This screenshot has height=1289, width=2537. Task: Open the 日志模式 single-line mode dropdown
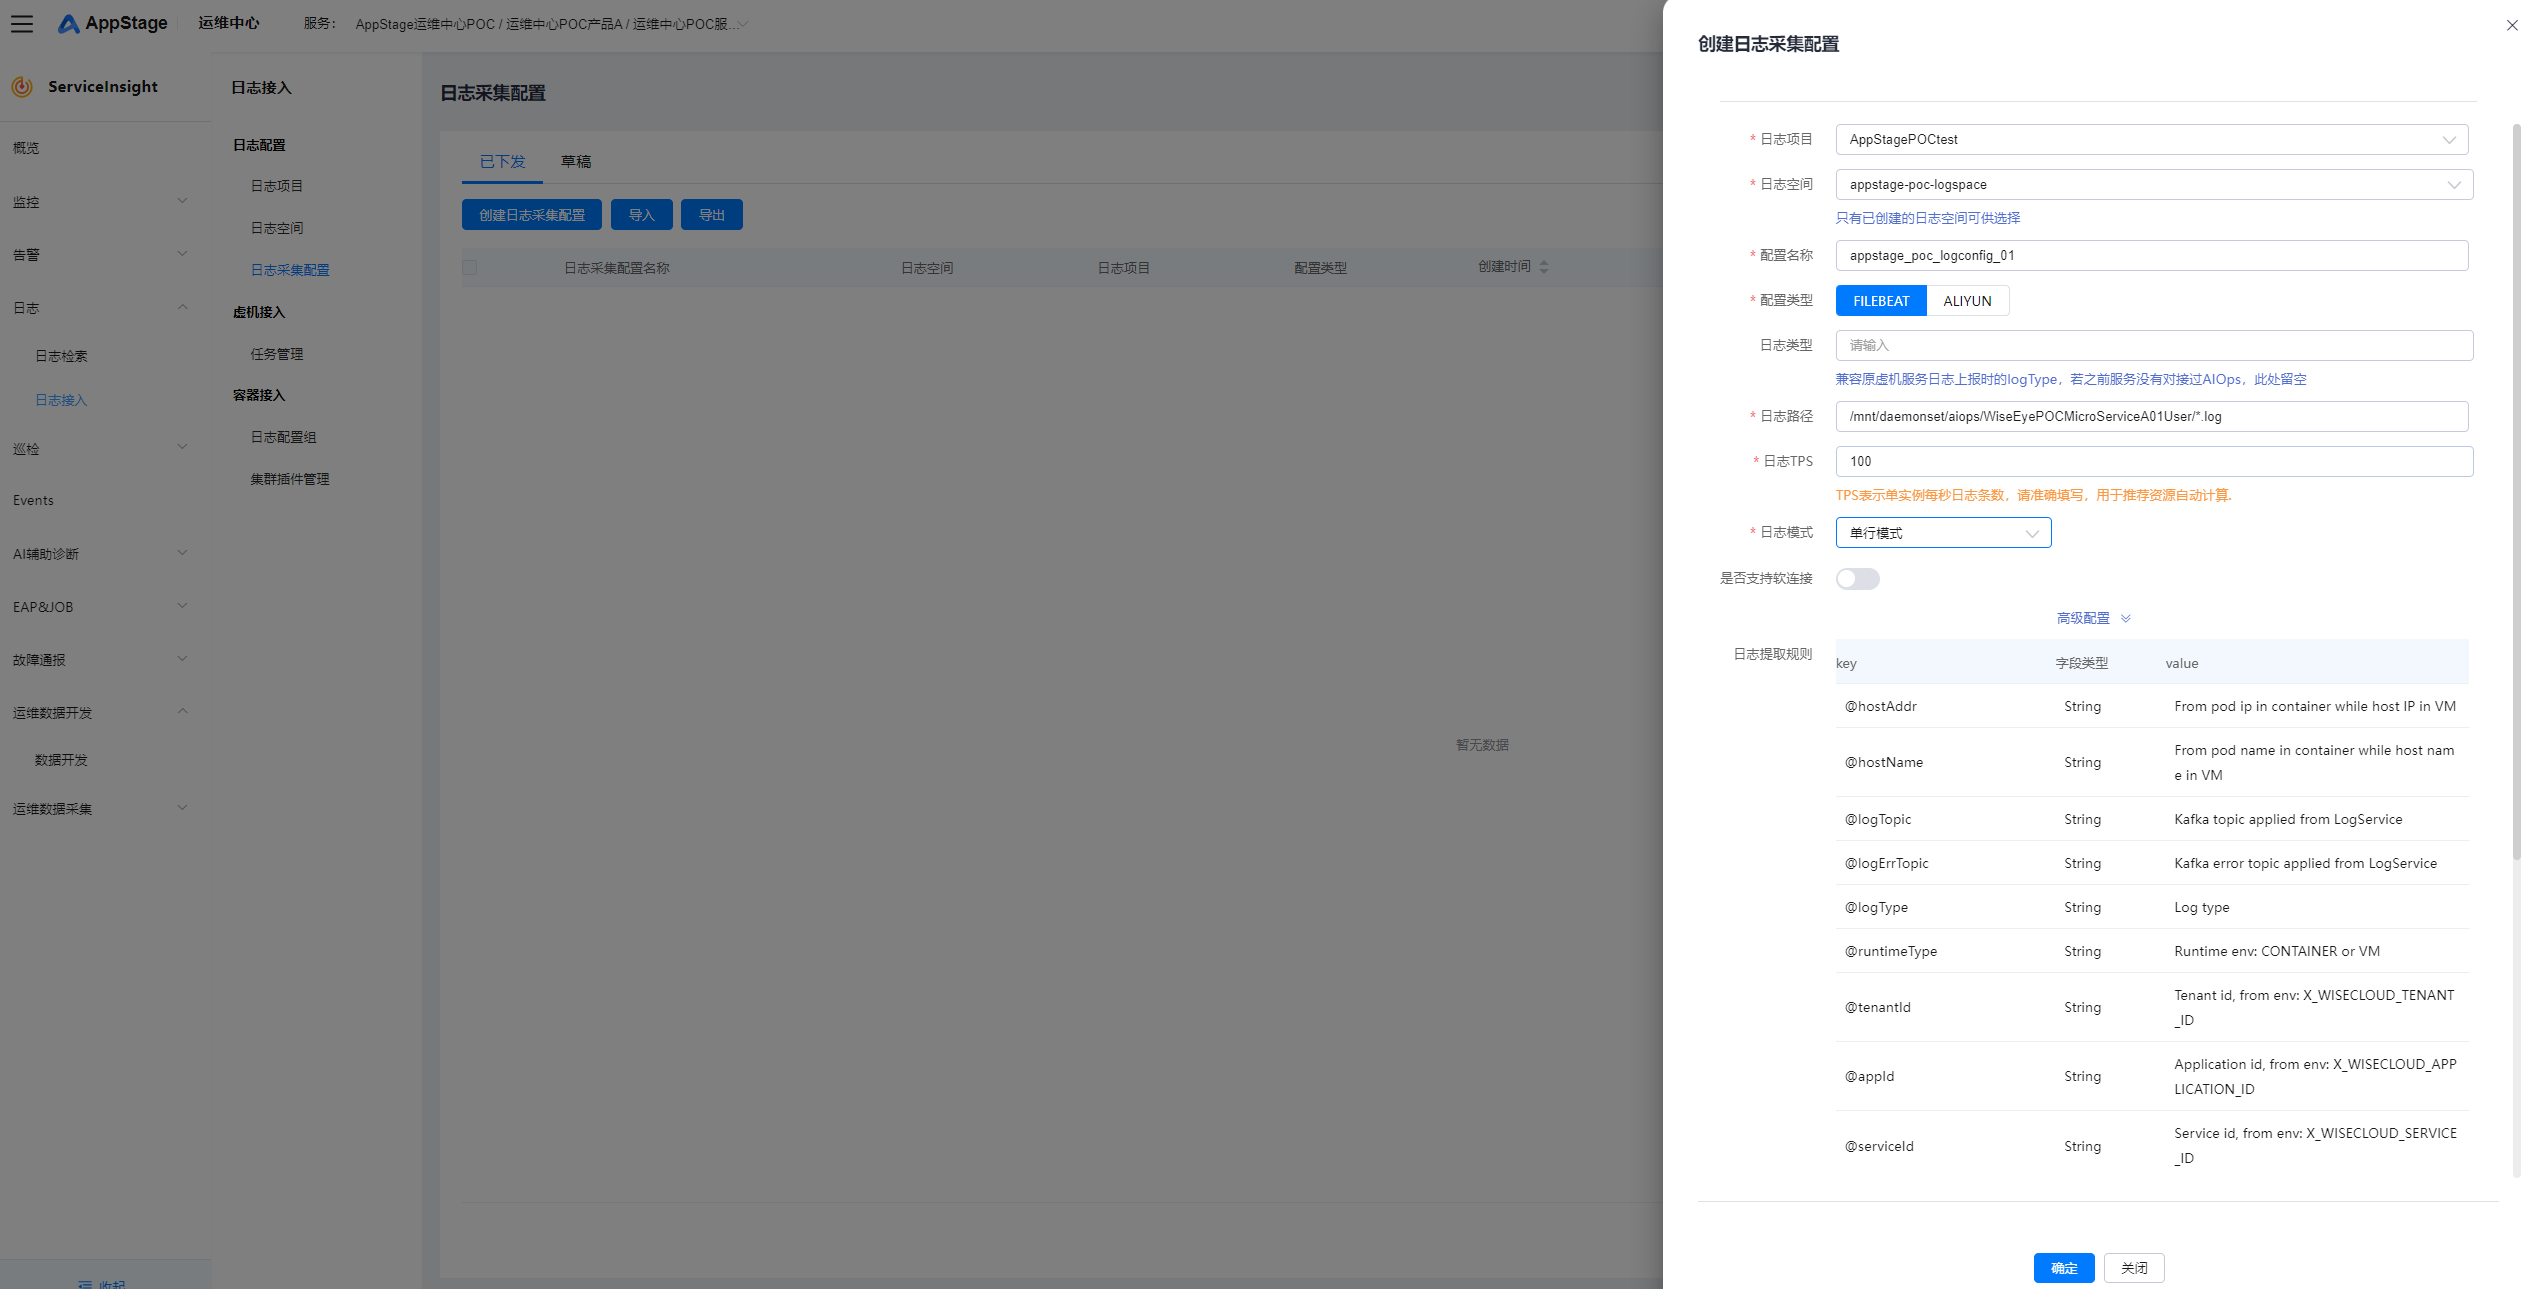point(1942,533)
